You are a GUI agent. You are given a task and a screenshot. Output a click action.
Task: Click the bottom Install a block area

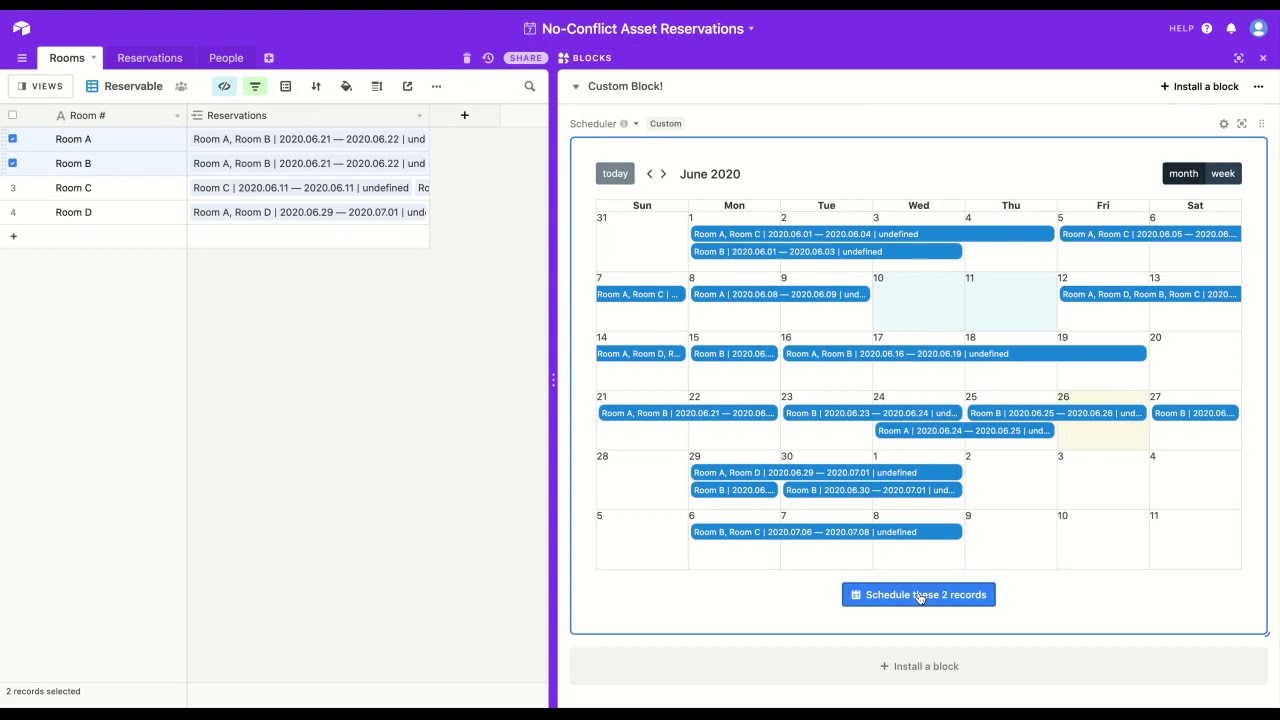pos(918,666)
